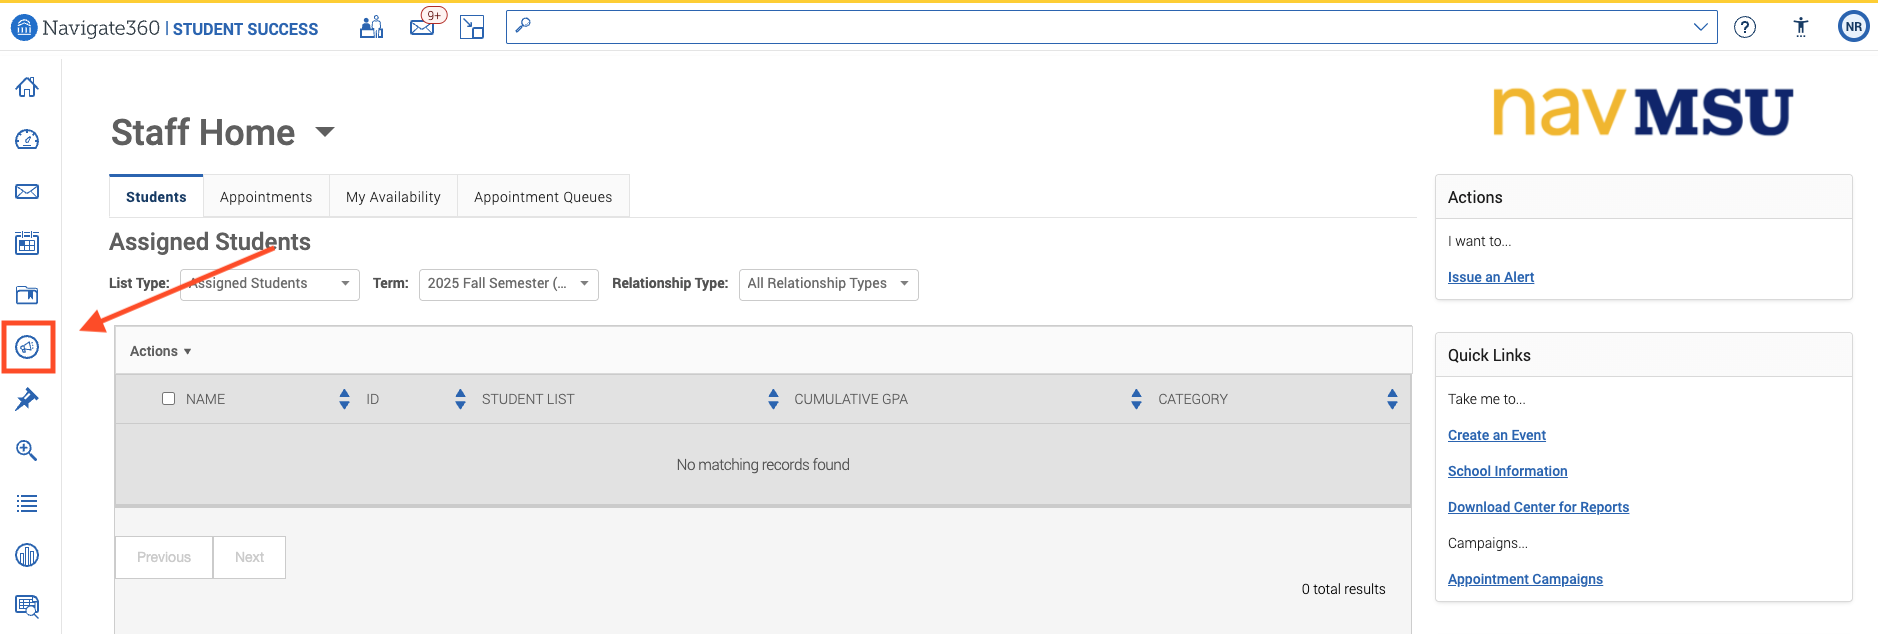Click the 0 total results text
Viewport: 1878px width, 634px height.
[x=1343, y=589]
